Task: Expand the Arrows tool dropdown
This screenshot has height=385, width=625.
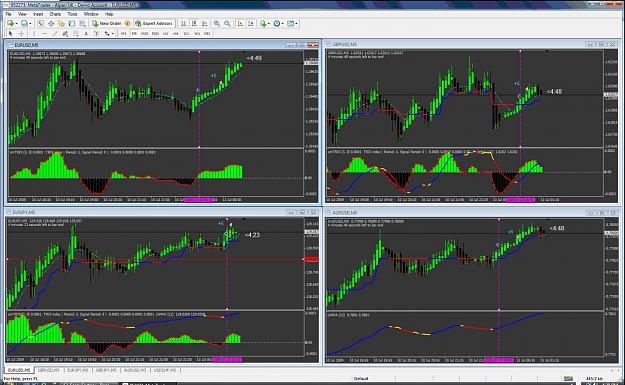Action: coord(113,33)
